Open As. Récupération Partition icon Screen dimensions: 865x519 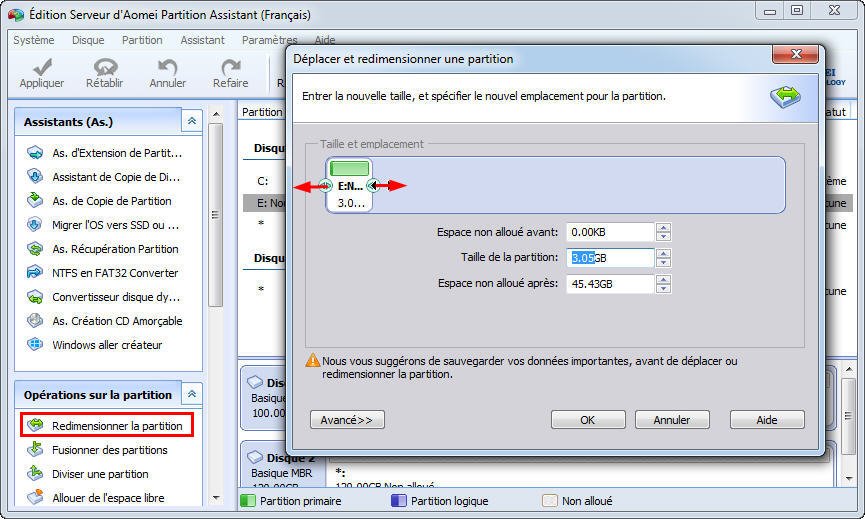tap(35, 249)
